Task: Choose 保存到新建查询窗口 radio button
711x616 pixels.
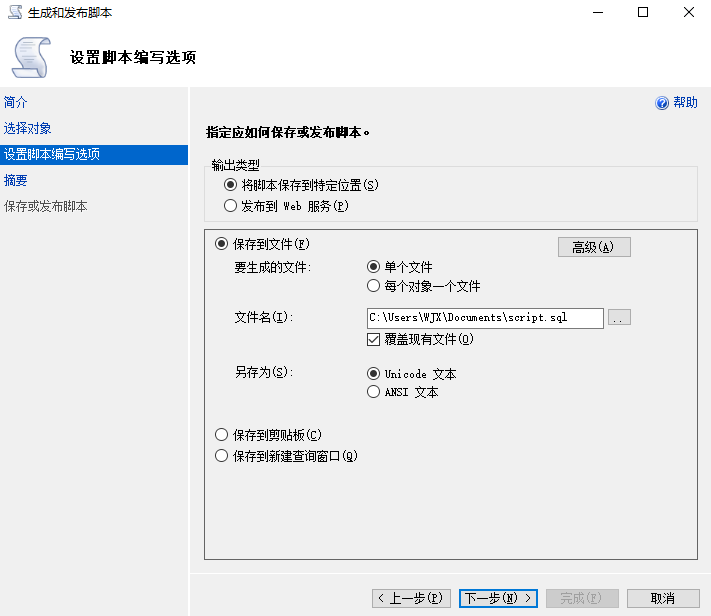Action: (221, 455)
